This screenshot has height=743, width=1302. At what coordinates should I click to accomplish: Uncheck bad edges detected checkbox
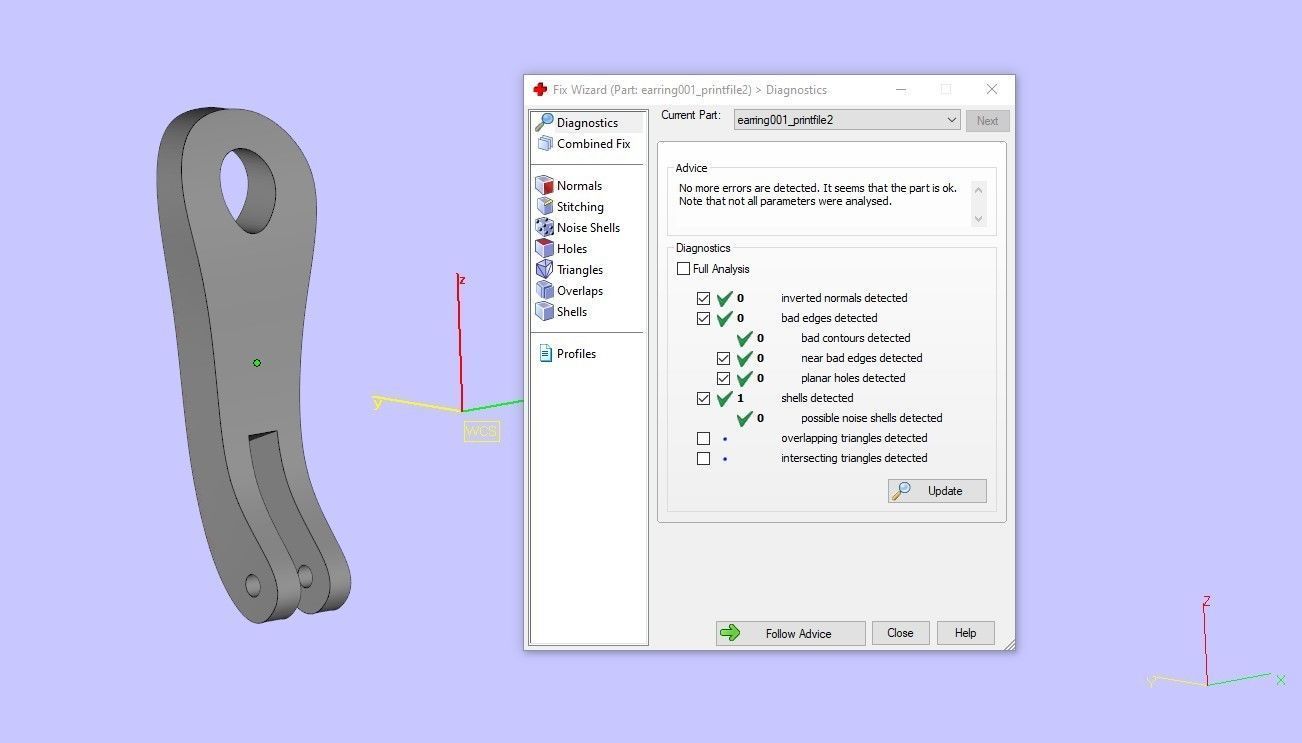tap(703, 318)
